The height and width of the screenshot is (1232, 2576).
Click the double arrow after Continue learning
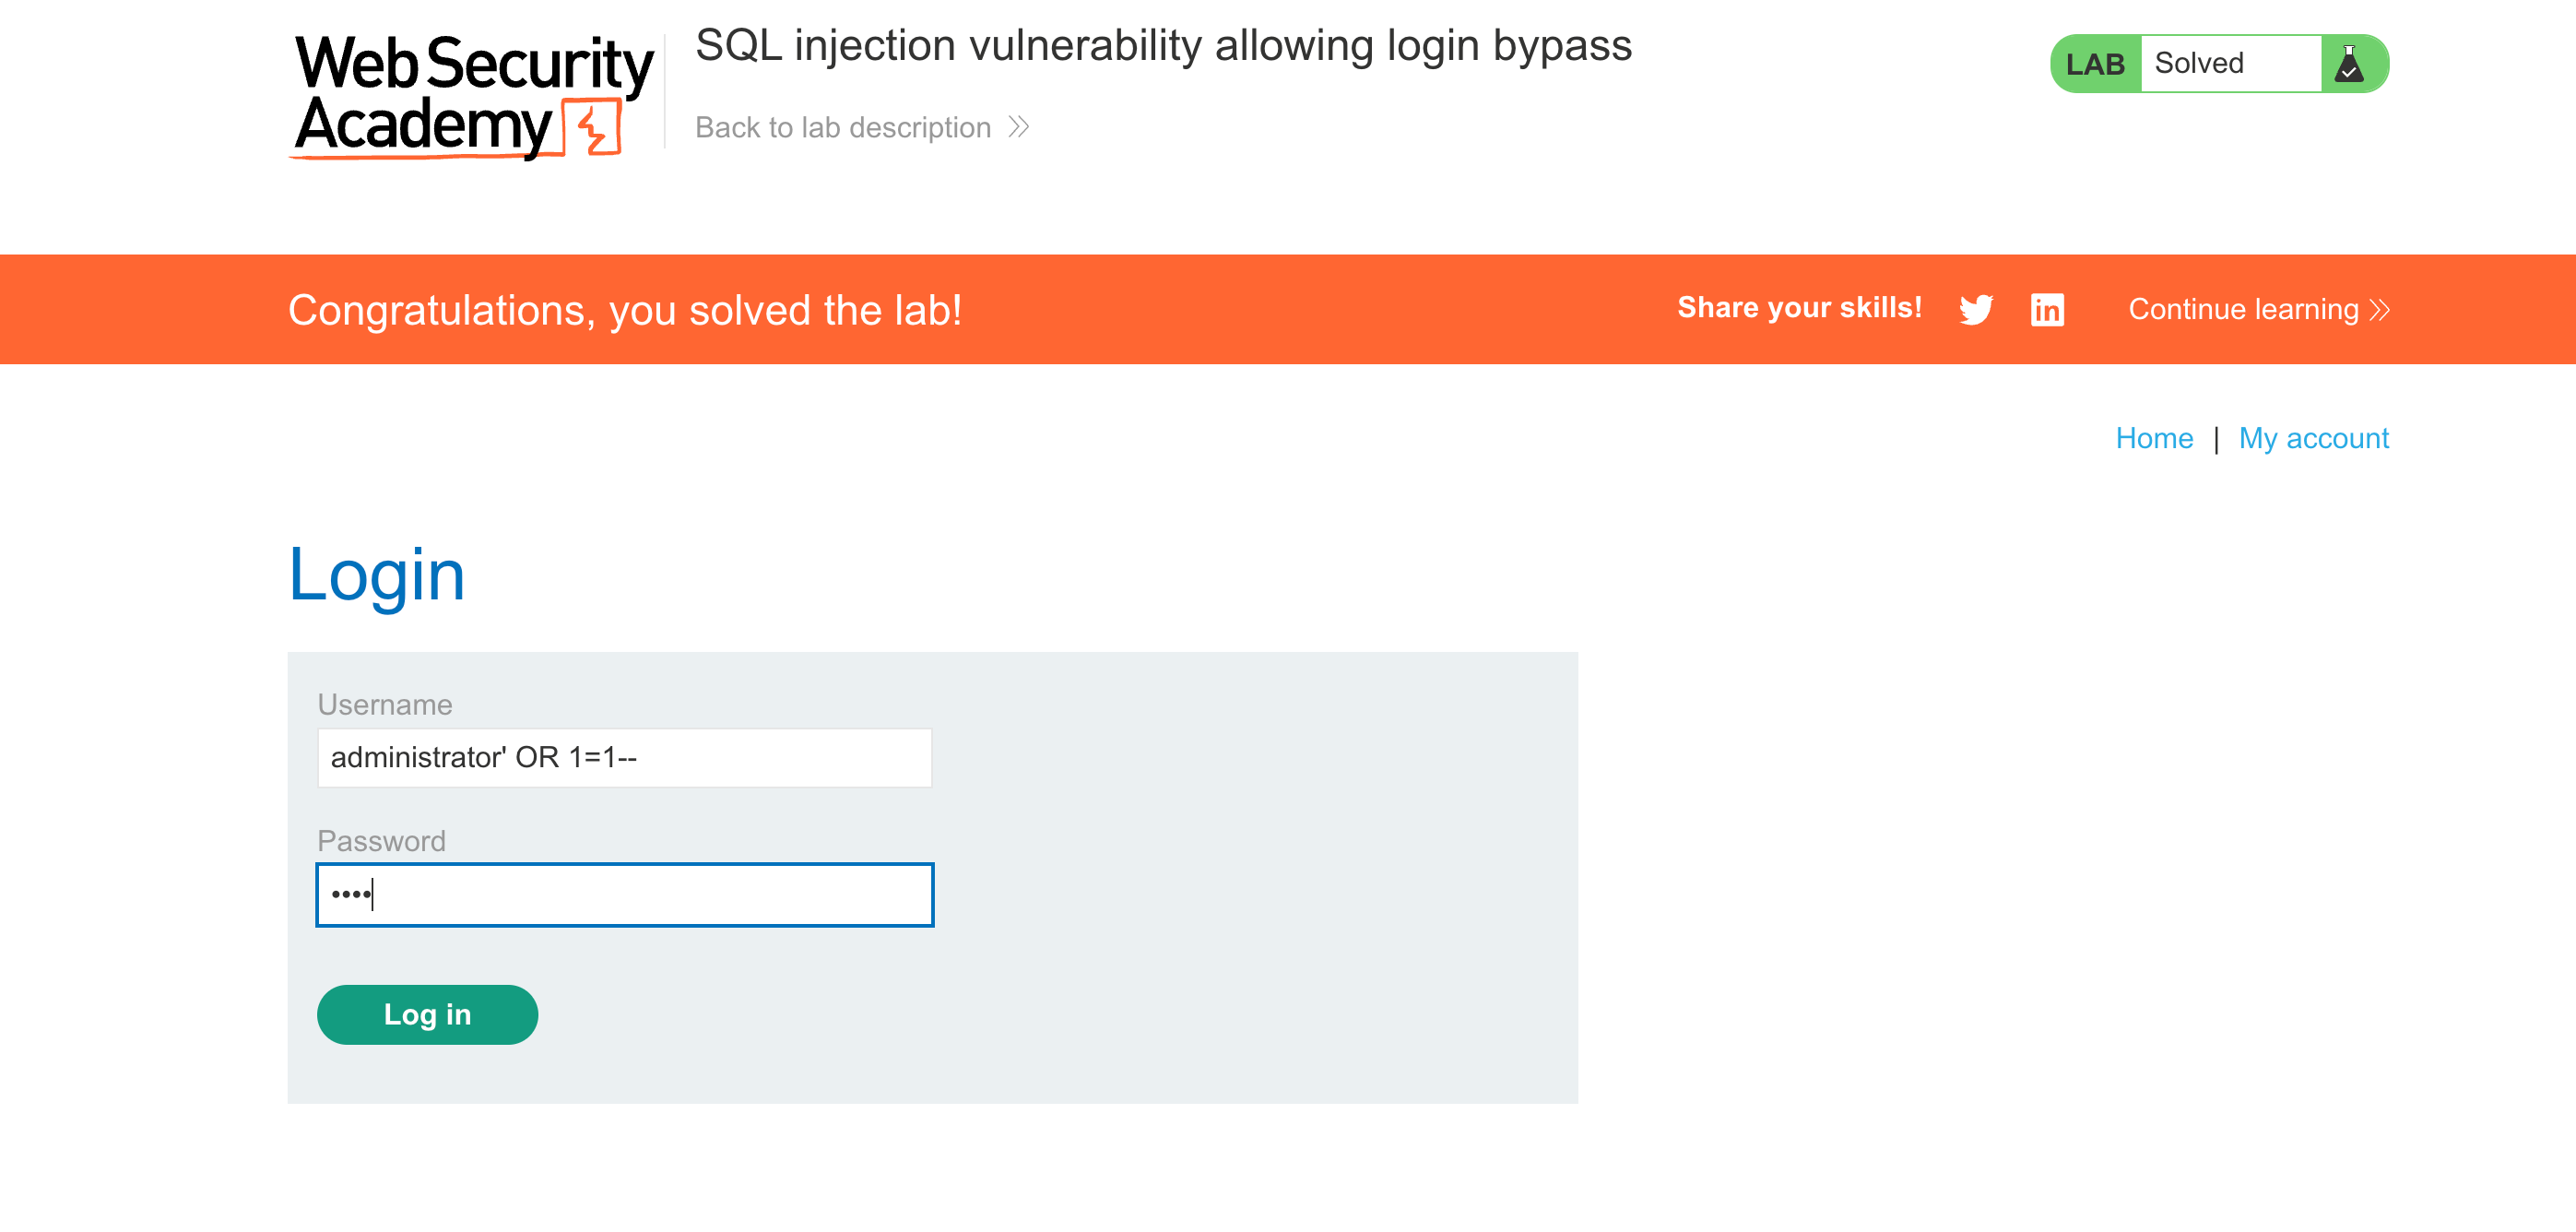(2380, 310)
